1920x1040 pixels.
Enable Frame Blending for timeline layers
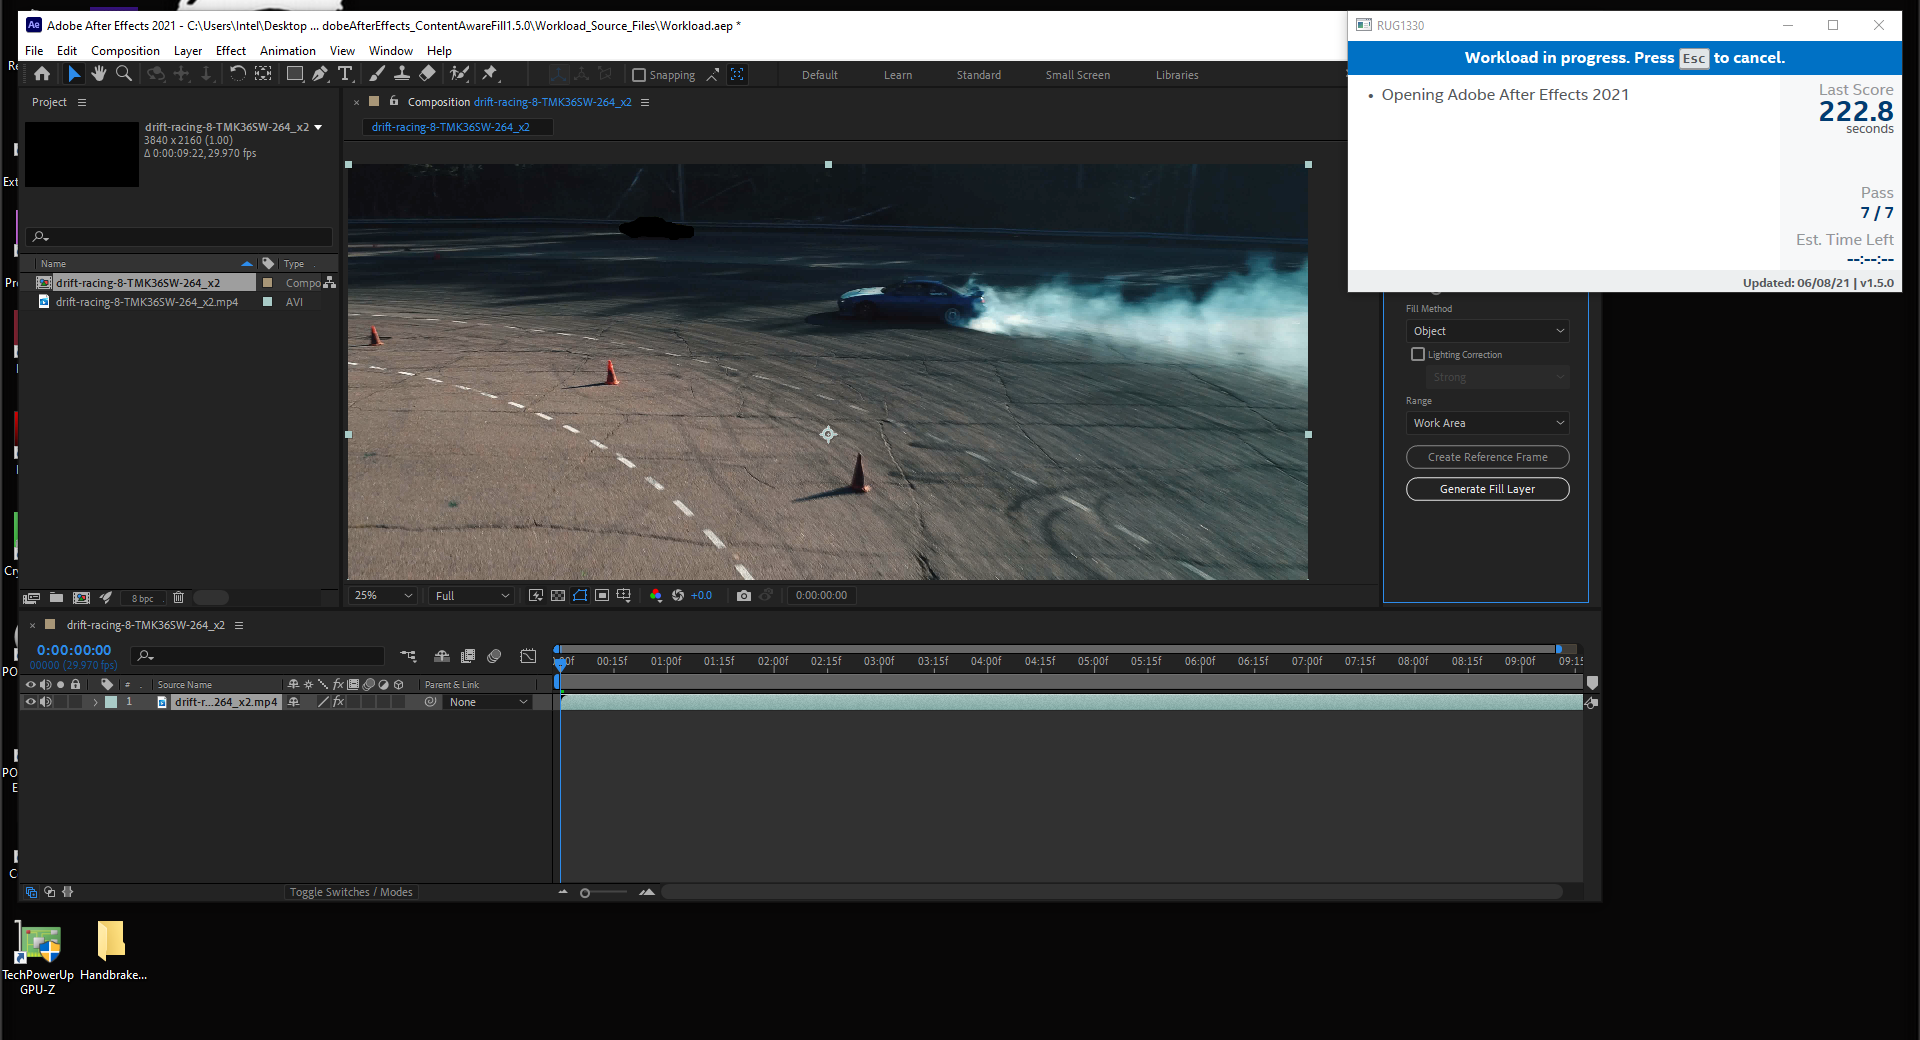(x=468, y=657)
